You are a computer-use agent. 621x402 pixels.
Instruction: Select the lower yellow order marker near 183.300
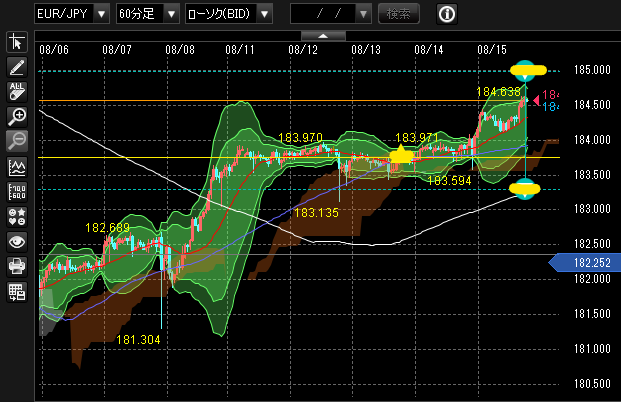tap(524, 189)
